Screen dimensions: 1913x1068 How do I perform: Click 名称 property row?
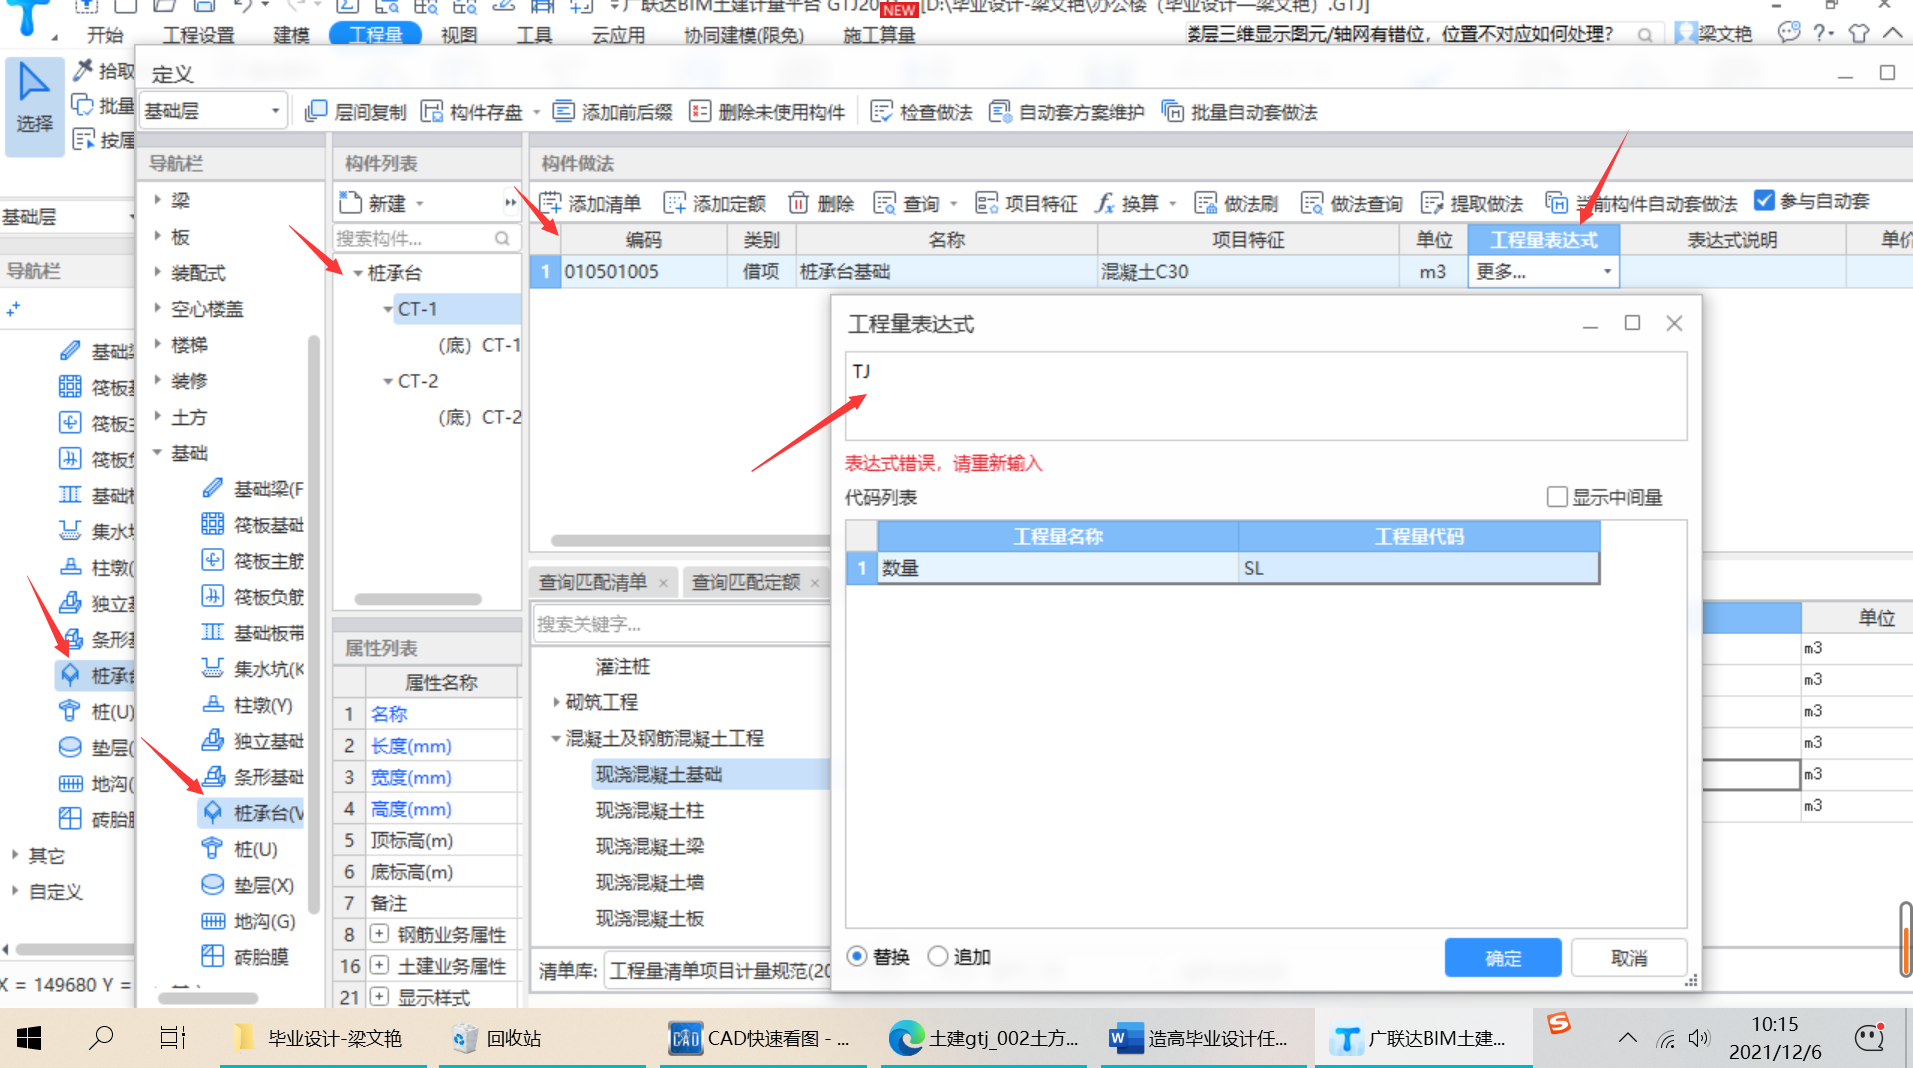pos(427,713)
